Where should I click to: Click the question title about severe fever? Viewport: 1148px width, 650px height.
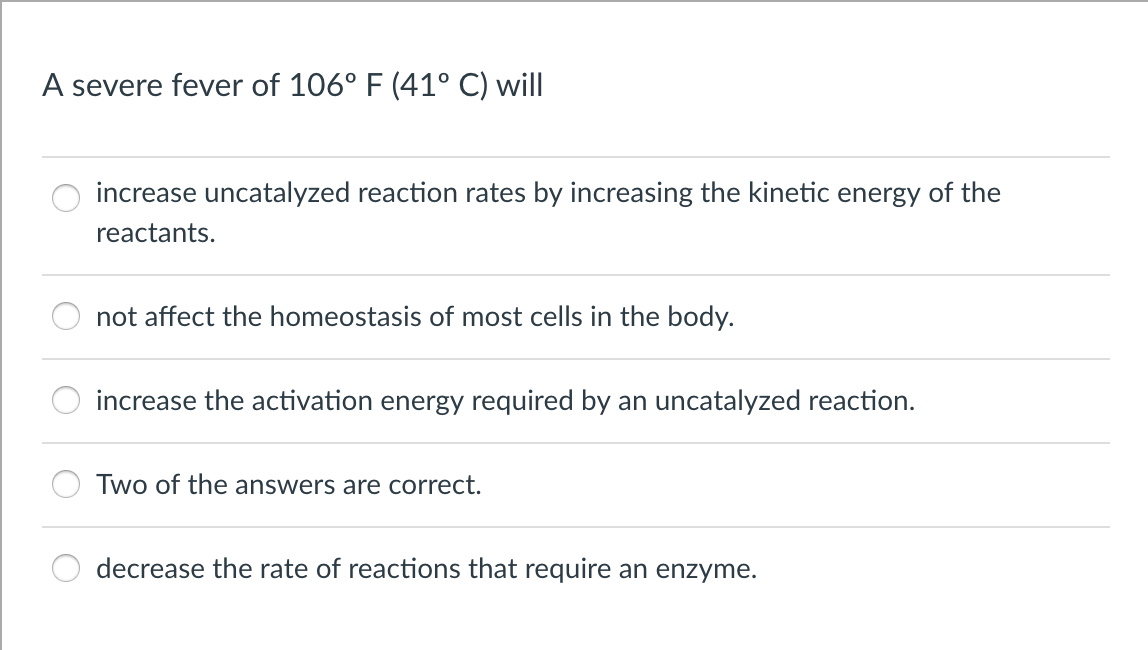292,85
